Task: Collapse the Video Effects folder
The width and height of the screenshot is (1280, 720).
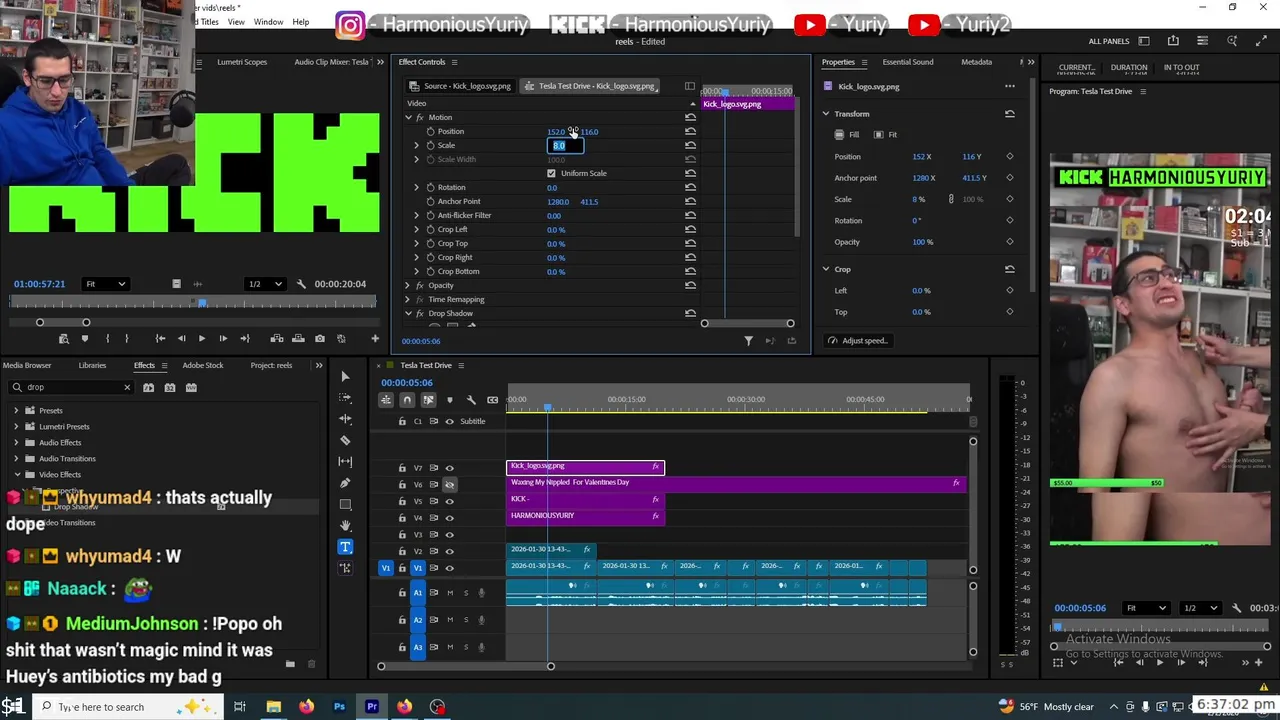Action: [x=16, y=474]
